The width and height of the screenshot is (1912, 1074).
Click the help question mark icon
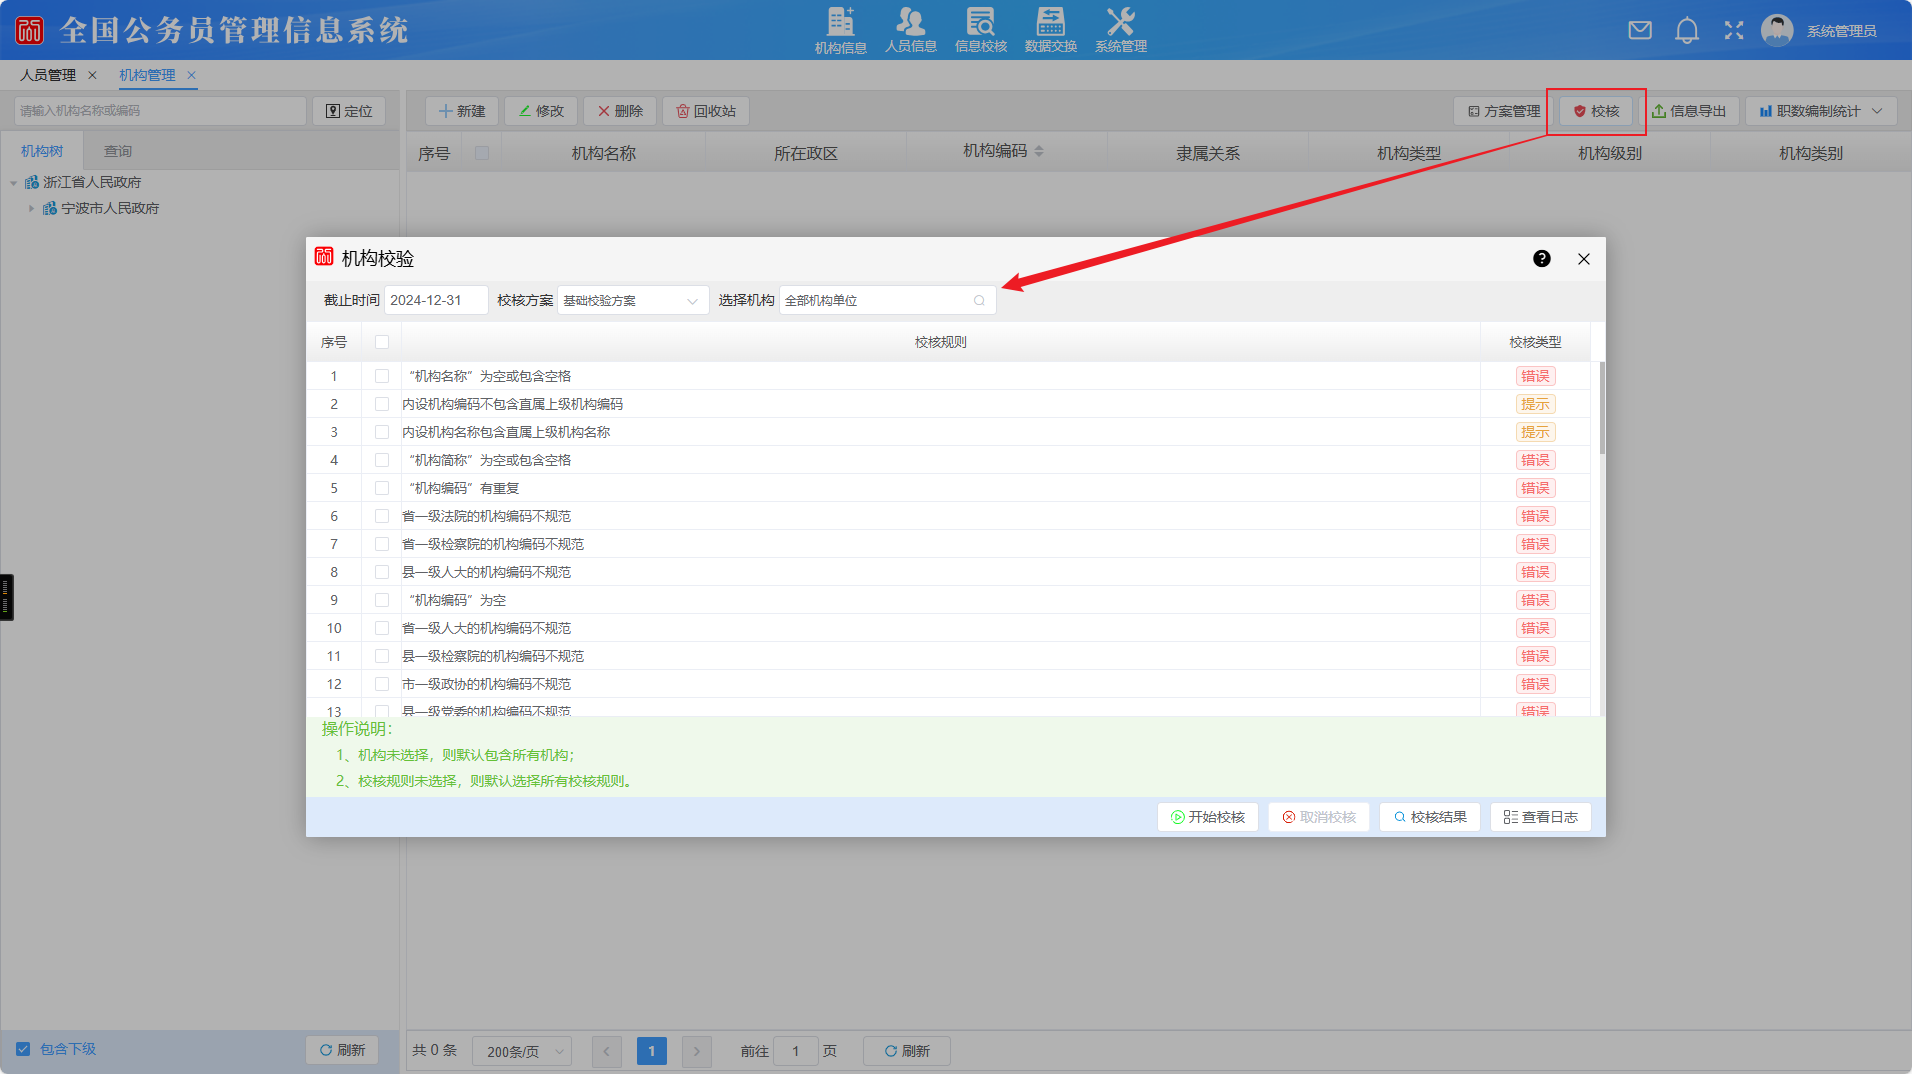(x=1542, y=259)
